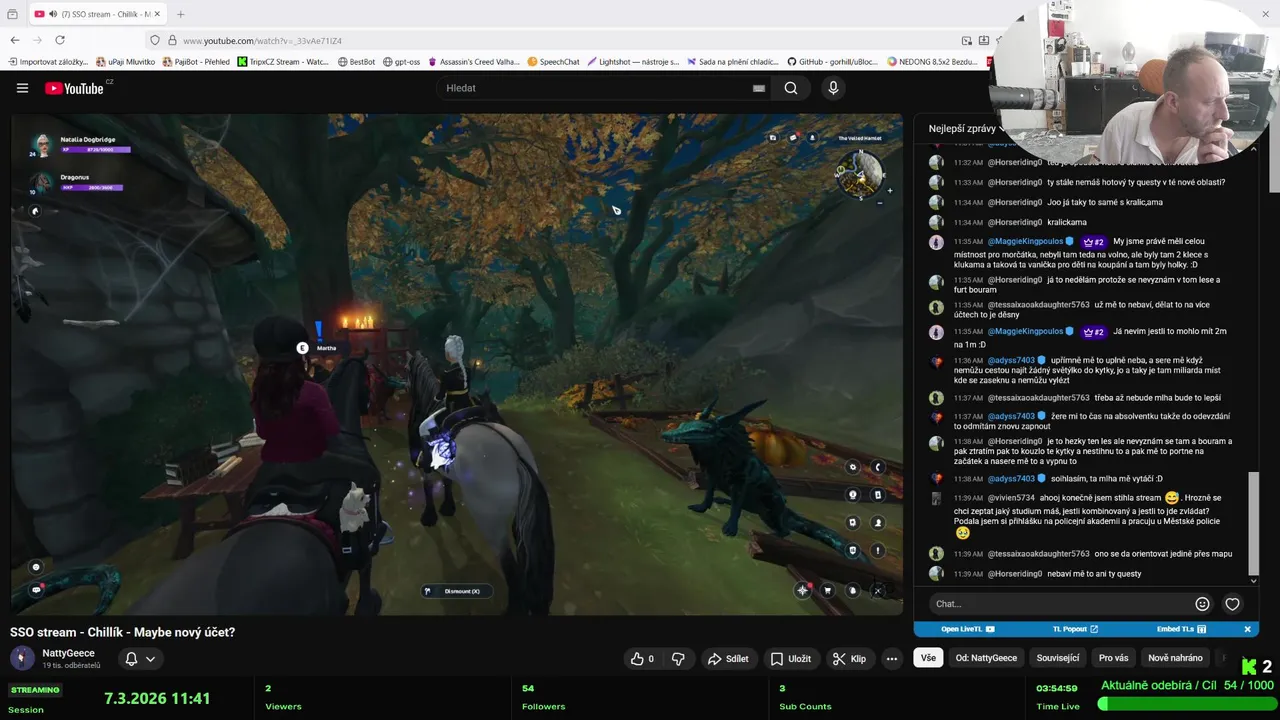Image resolution: width=1280 pixels, height=720 pixels.
Task: Open a new browser tab
Action: [x=181, y=14]
